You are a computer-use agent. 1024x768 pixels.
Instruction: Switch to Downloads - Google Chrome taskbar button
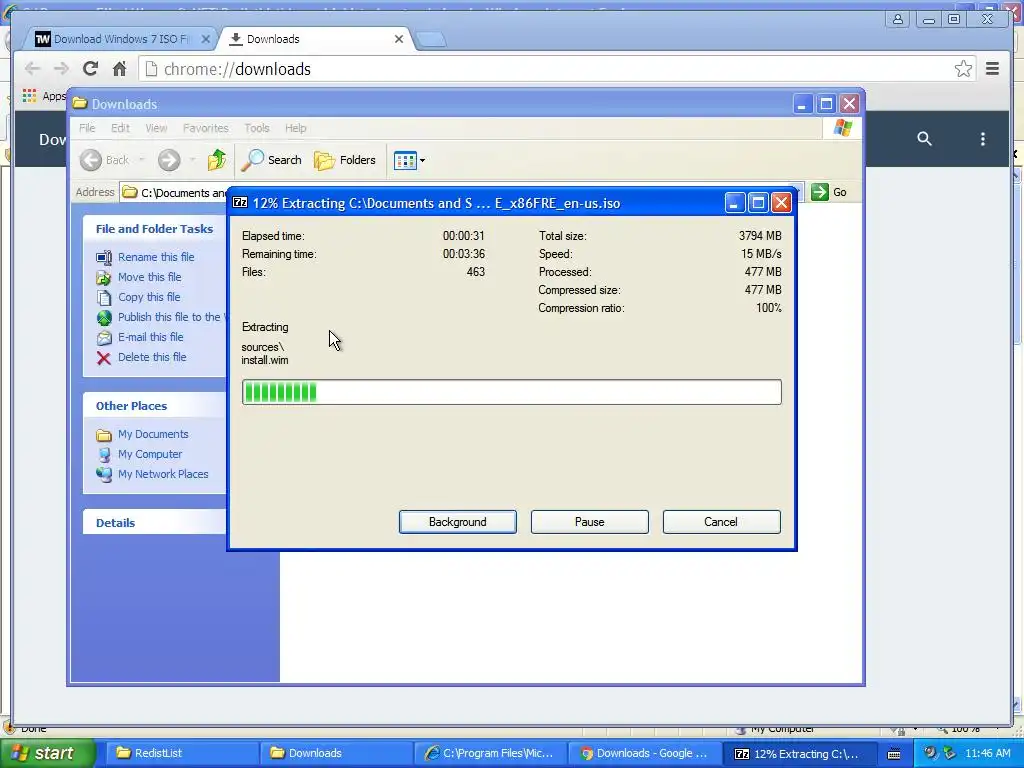point(645,753)
